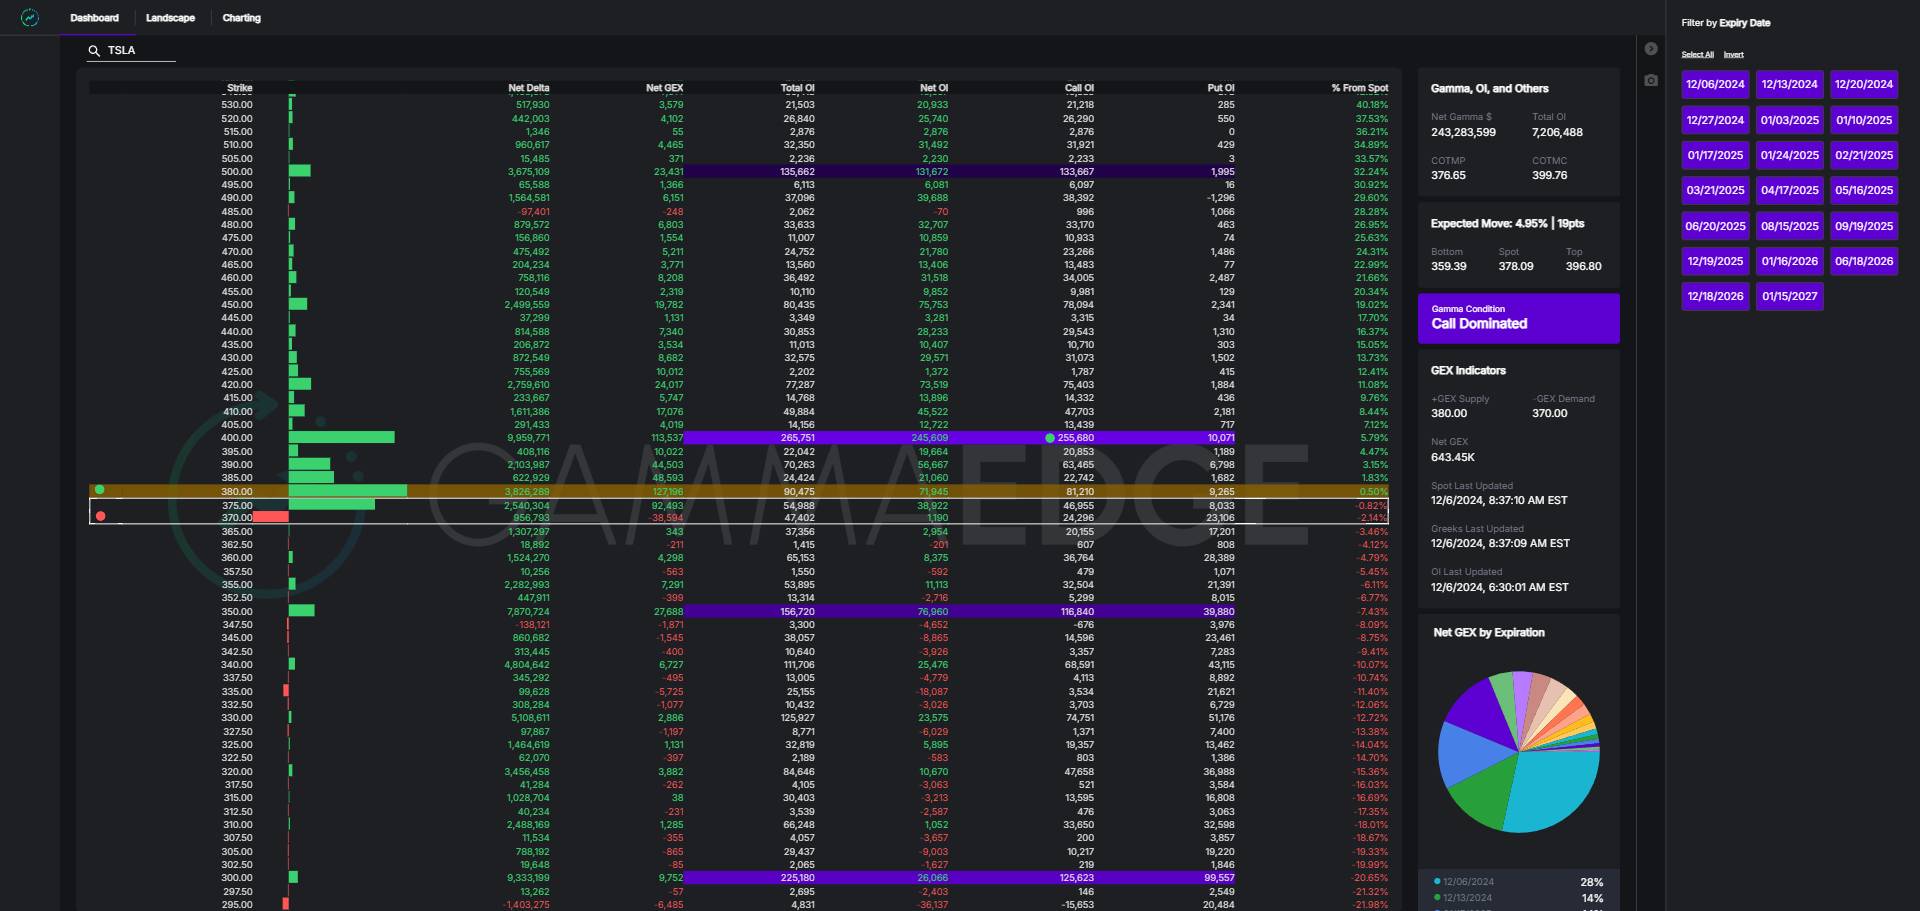
Task: Switch to the Landscape tab
Action: point(170,18)
